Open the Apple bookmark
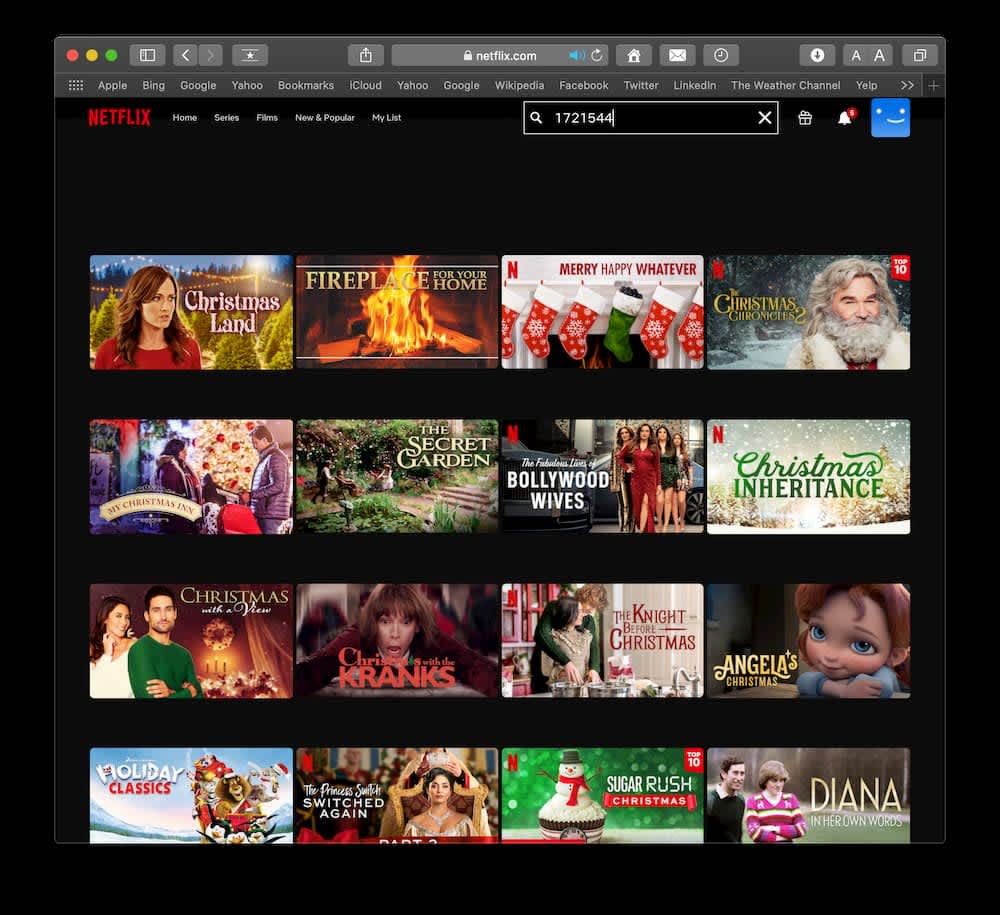The width and height of the screenshot is (1000, 915). (112, 85)
